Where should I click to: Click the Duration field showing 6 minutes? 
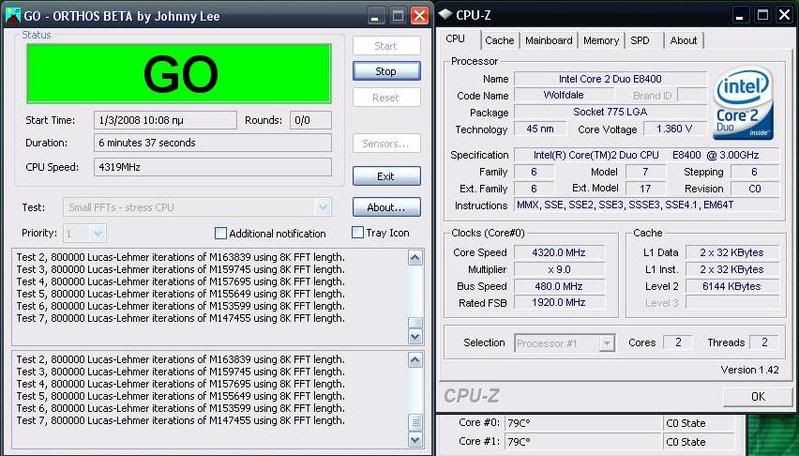(212, 143)
